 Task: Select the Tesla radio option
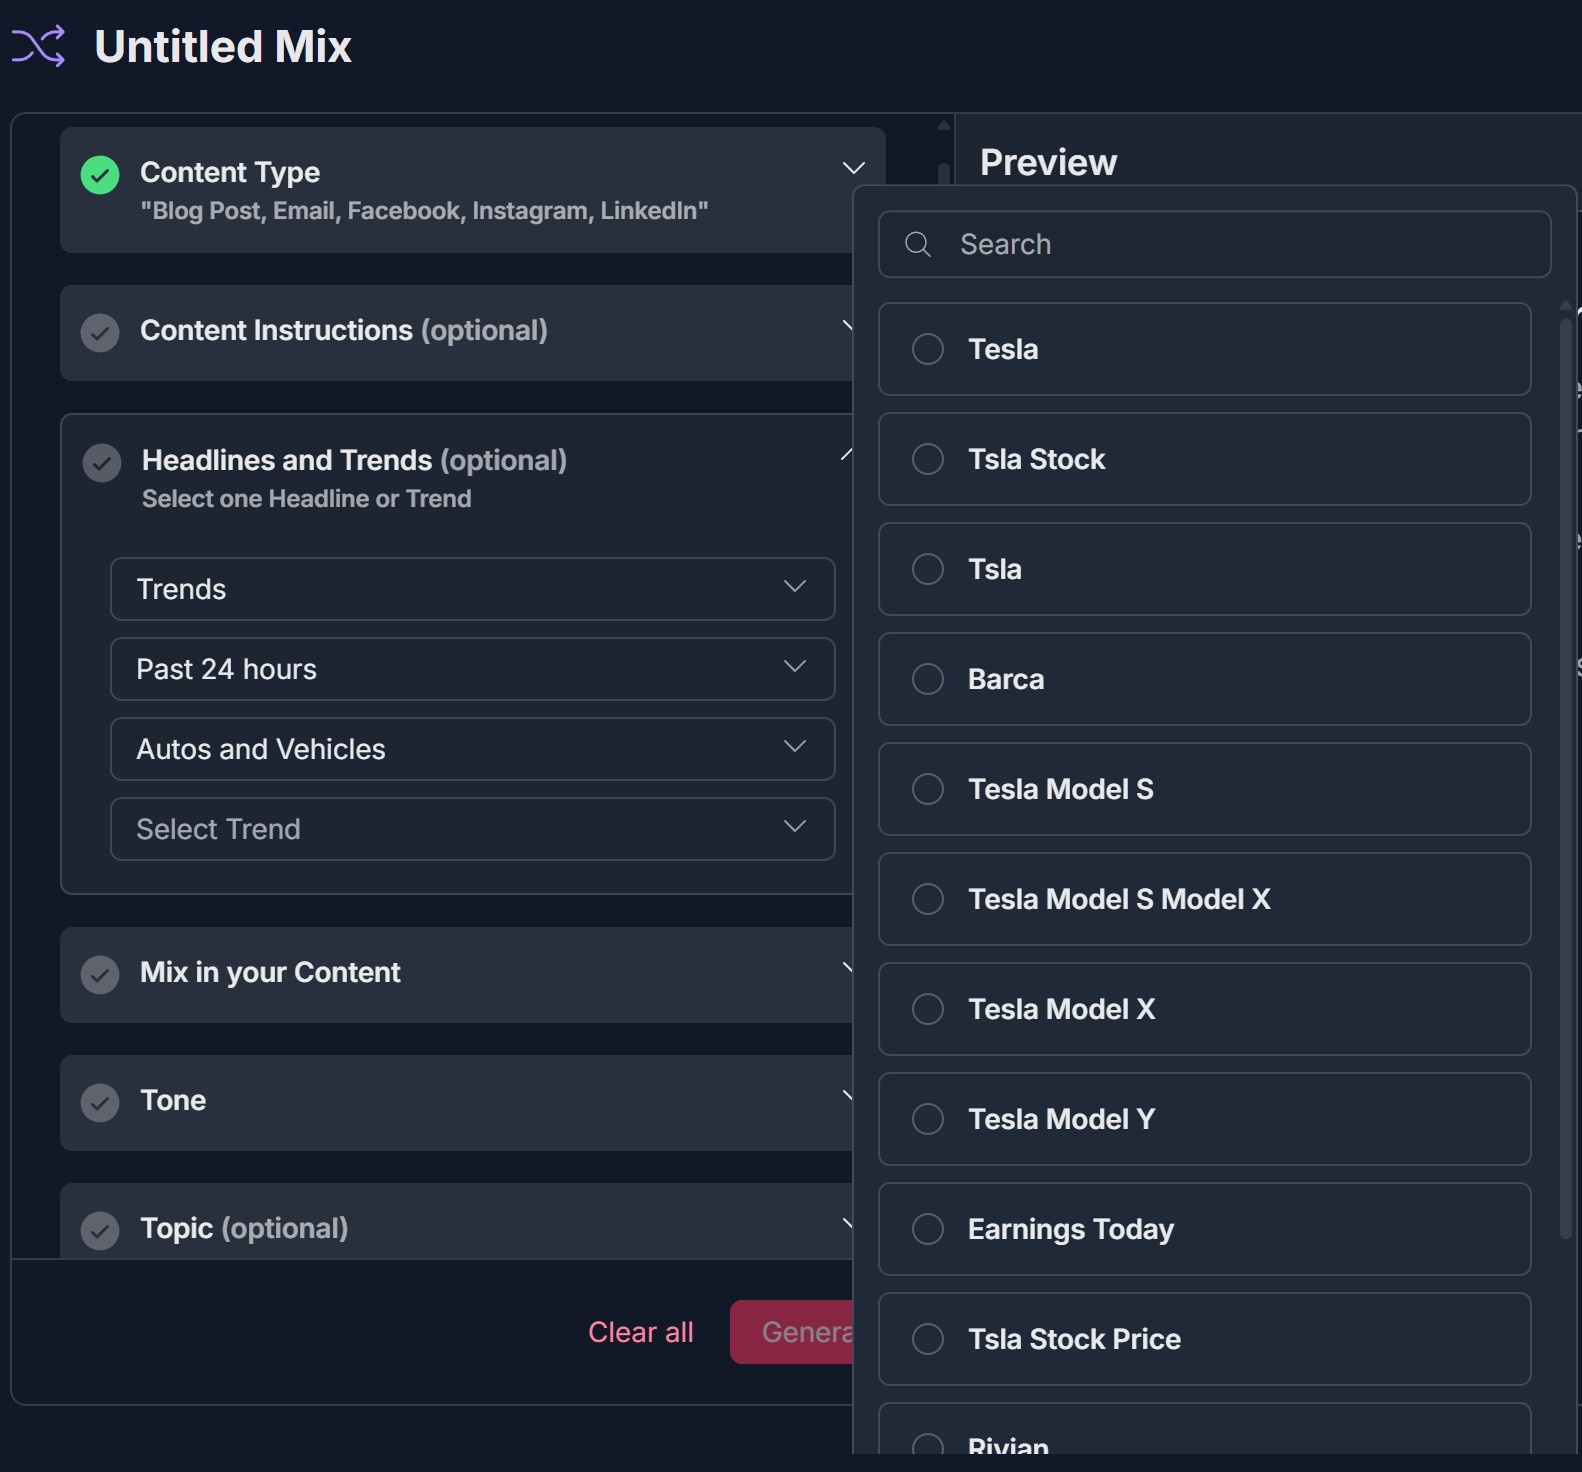[928, 349]
